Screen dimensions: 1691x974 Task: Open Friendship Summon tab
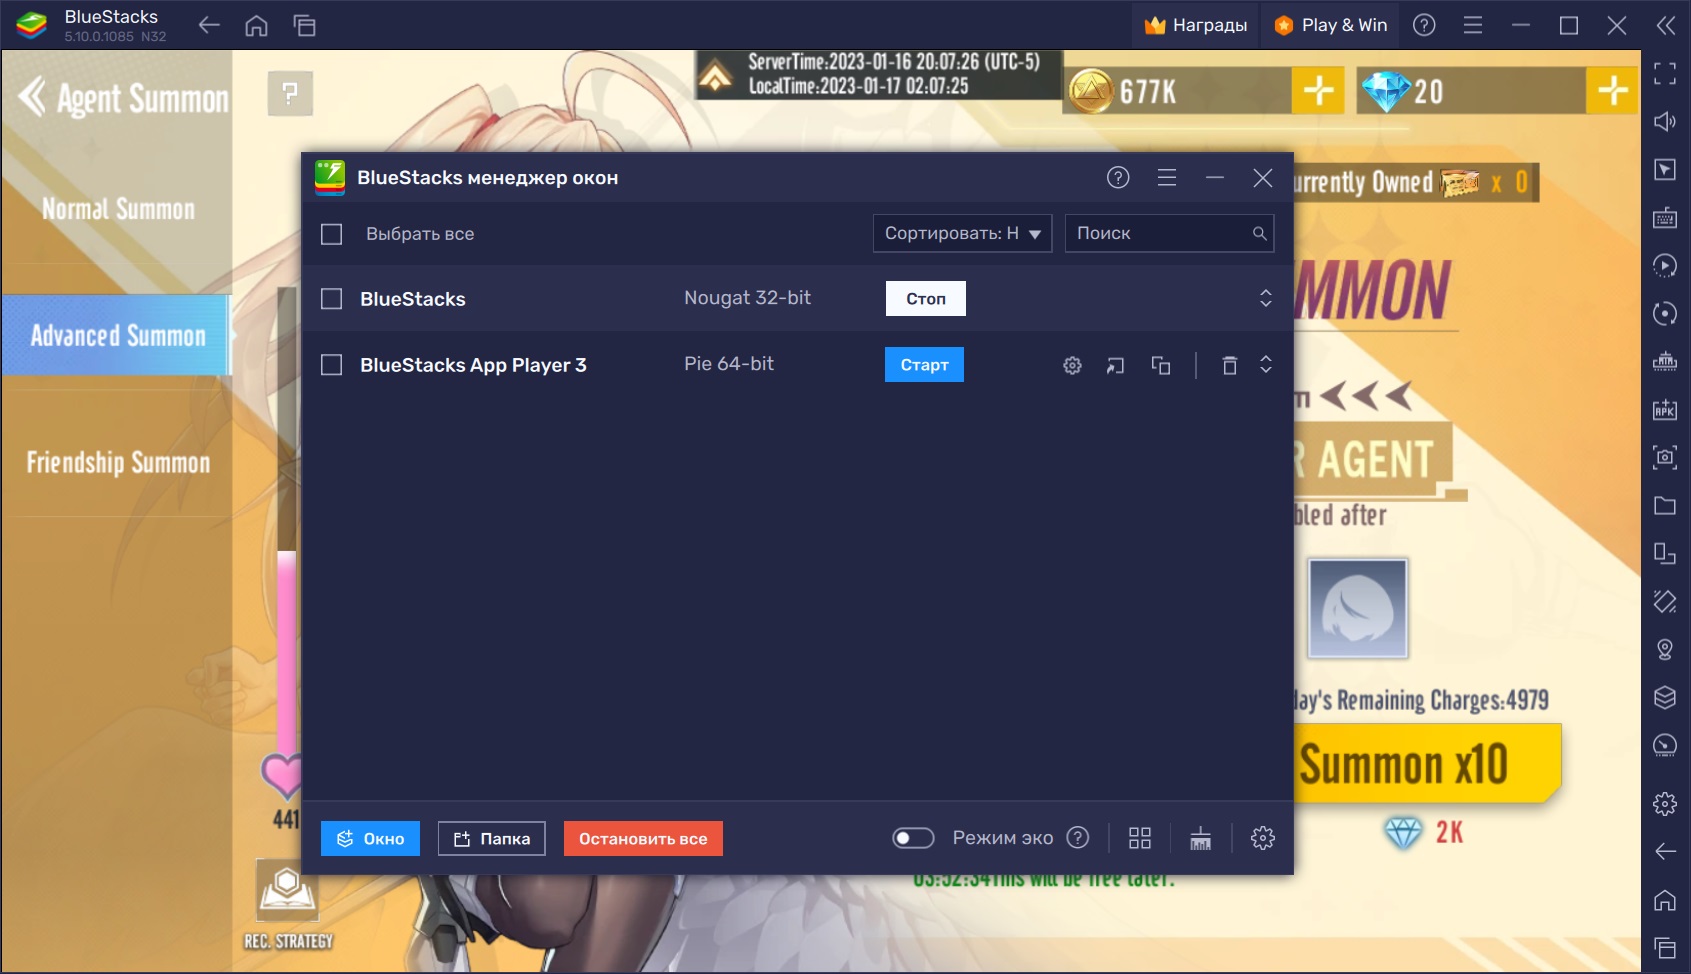(x=117, y=462)
